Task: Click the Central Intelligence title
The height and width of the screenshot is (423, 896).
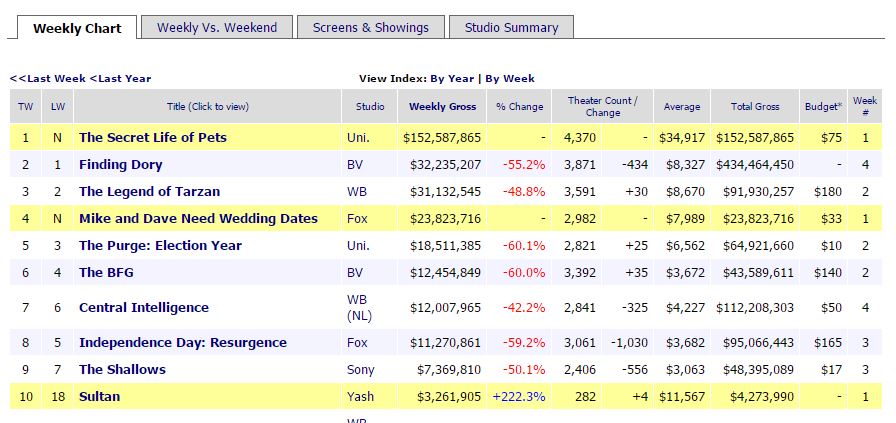Action: click(144, 307)
